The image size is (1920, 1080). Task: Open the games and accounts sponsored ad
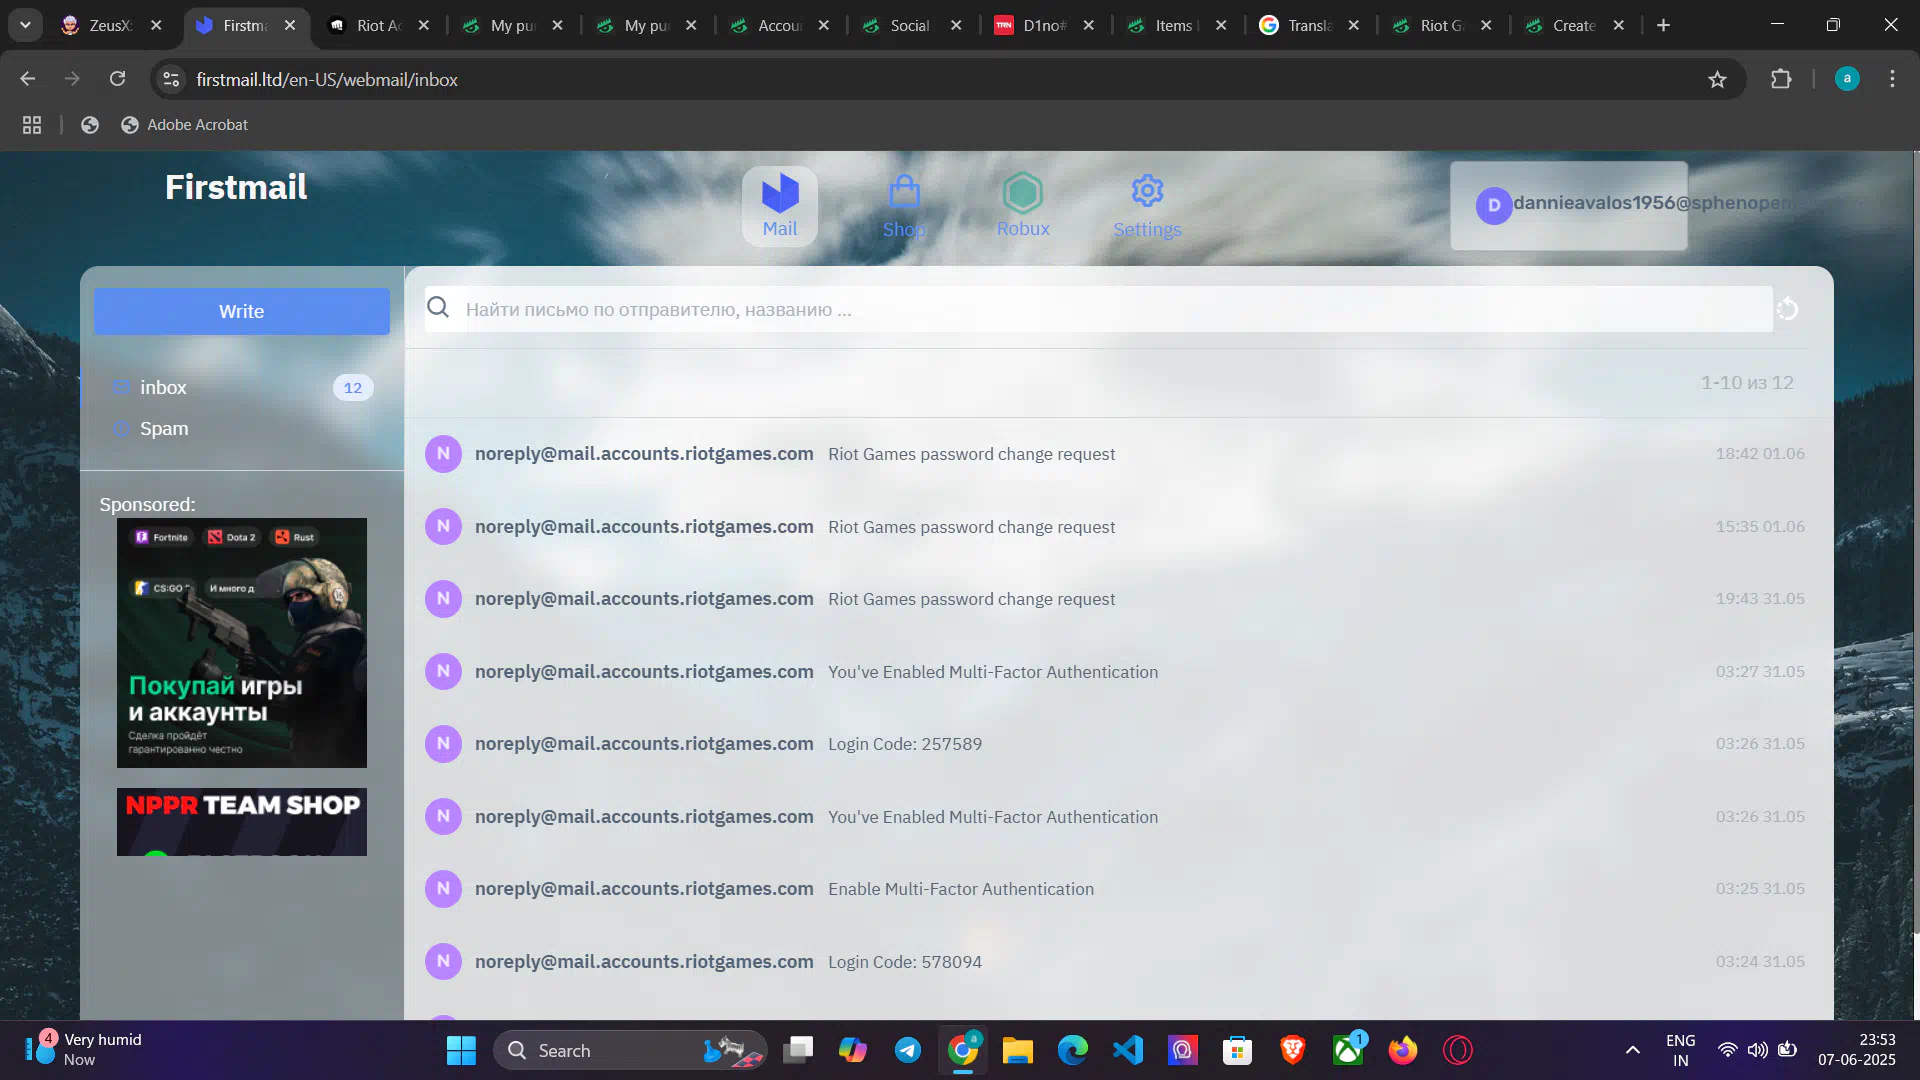pos(242,643)
